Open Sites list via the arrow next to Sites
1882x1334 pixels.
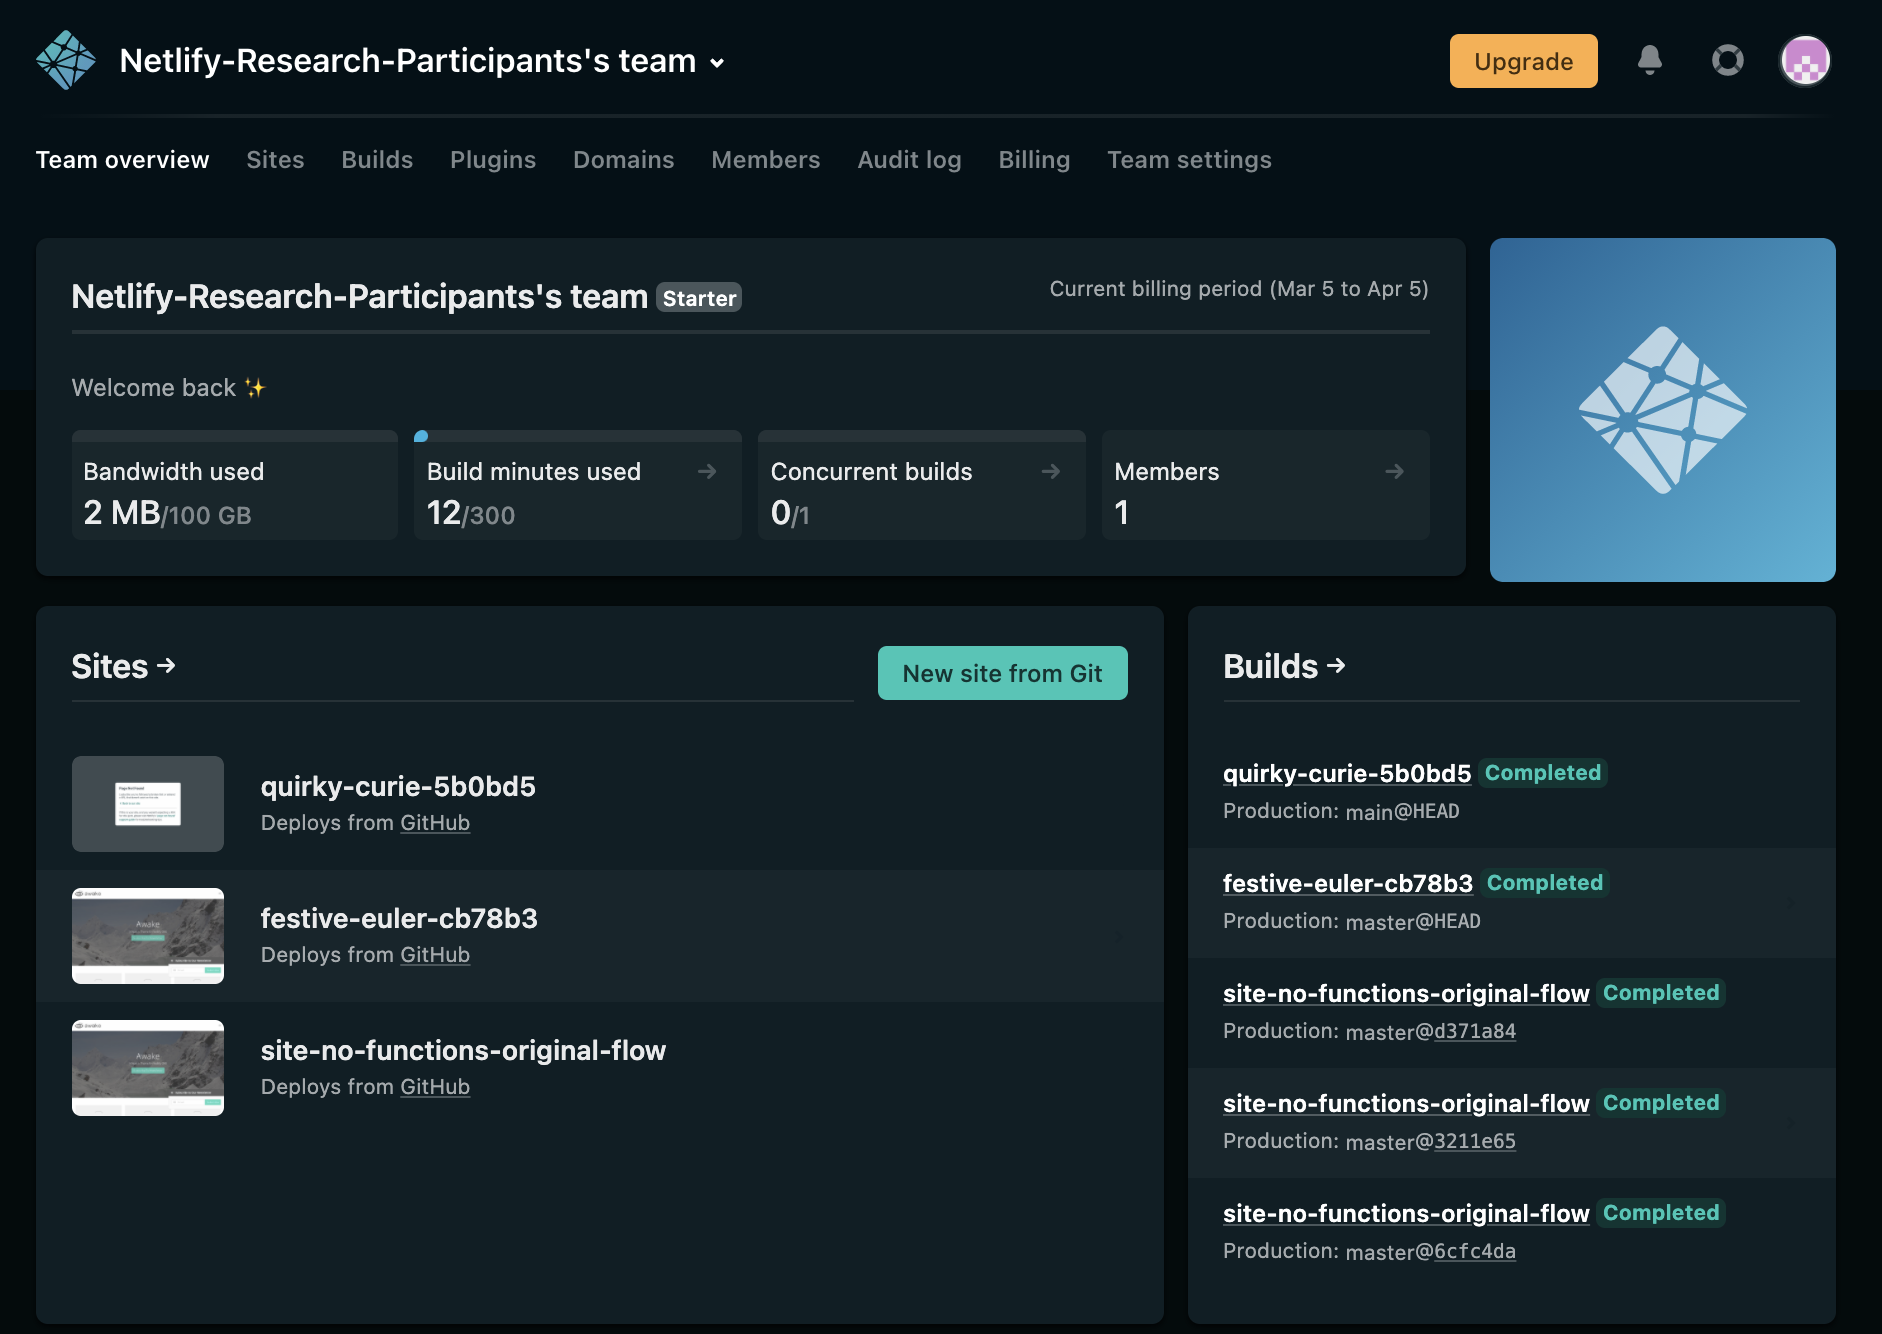[165, 666]
